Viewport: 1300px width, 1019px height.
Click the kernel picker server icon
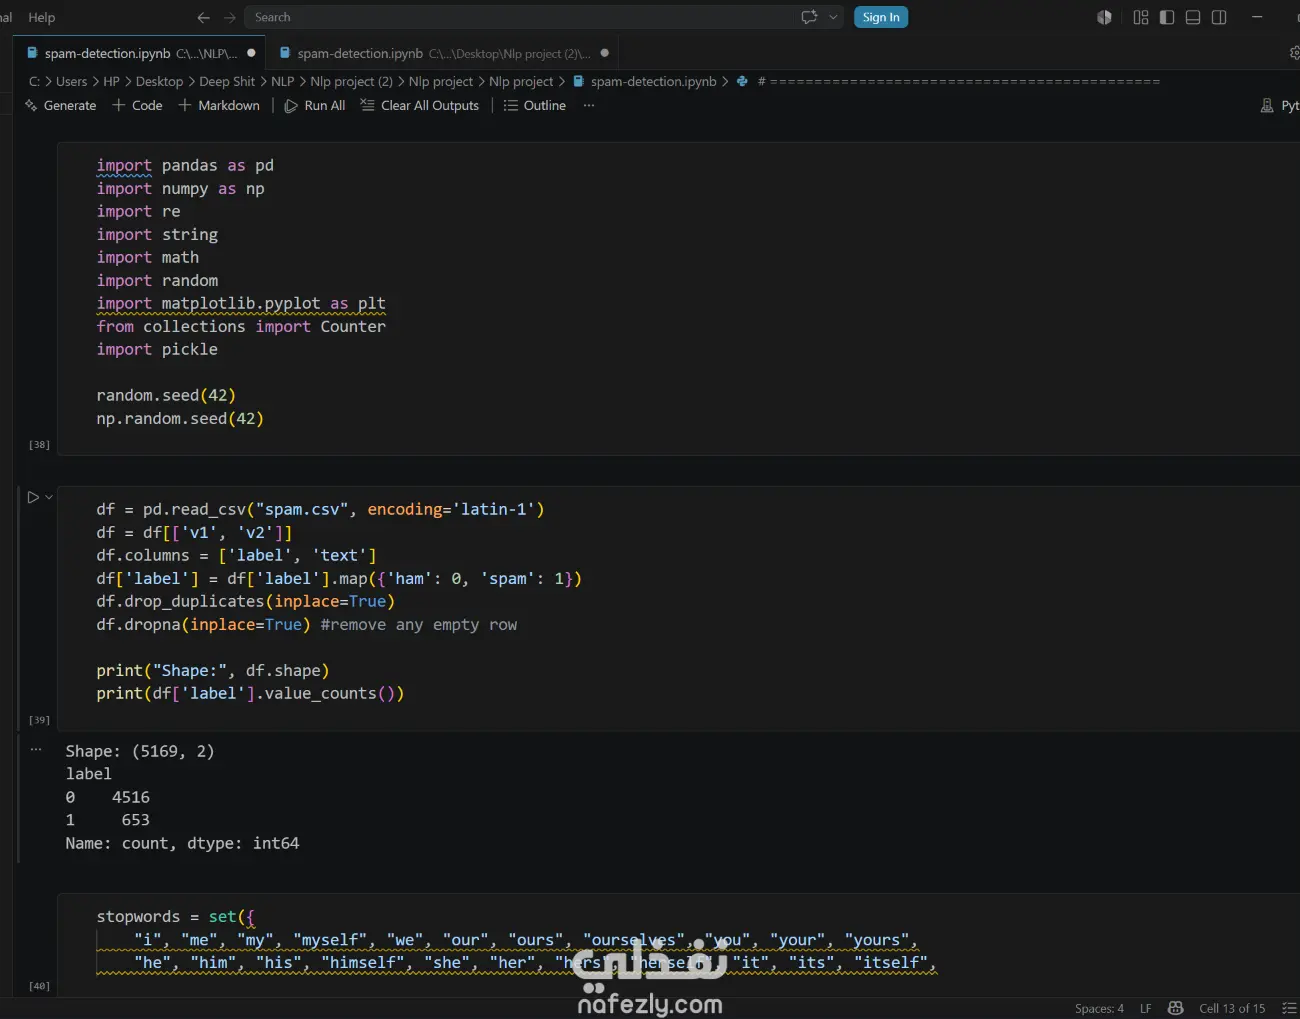tap(1267, 105)
